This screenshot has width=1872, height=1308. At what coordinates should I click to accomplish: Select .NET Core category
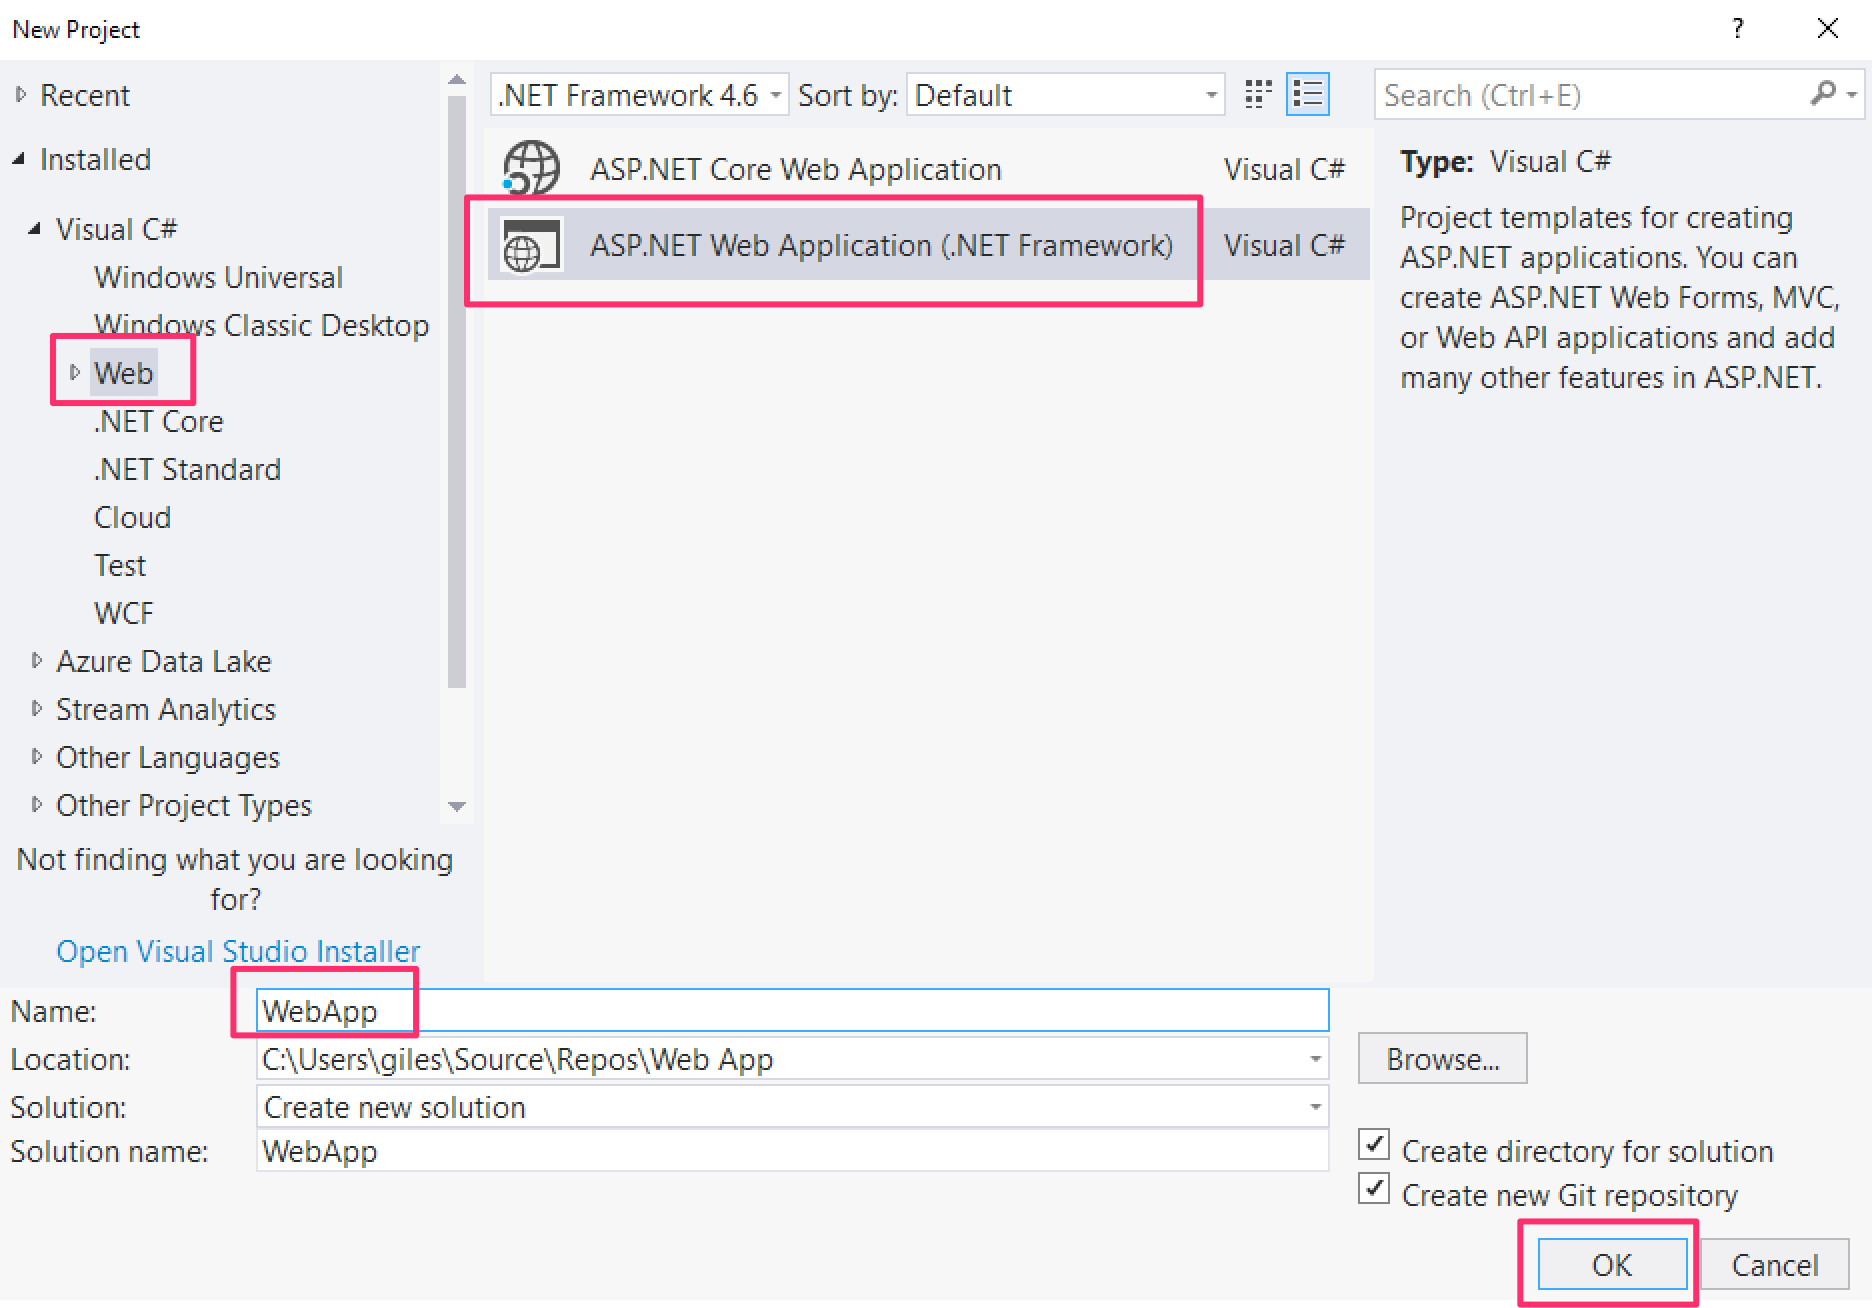[158, 421]
